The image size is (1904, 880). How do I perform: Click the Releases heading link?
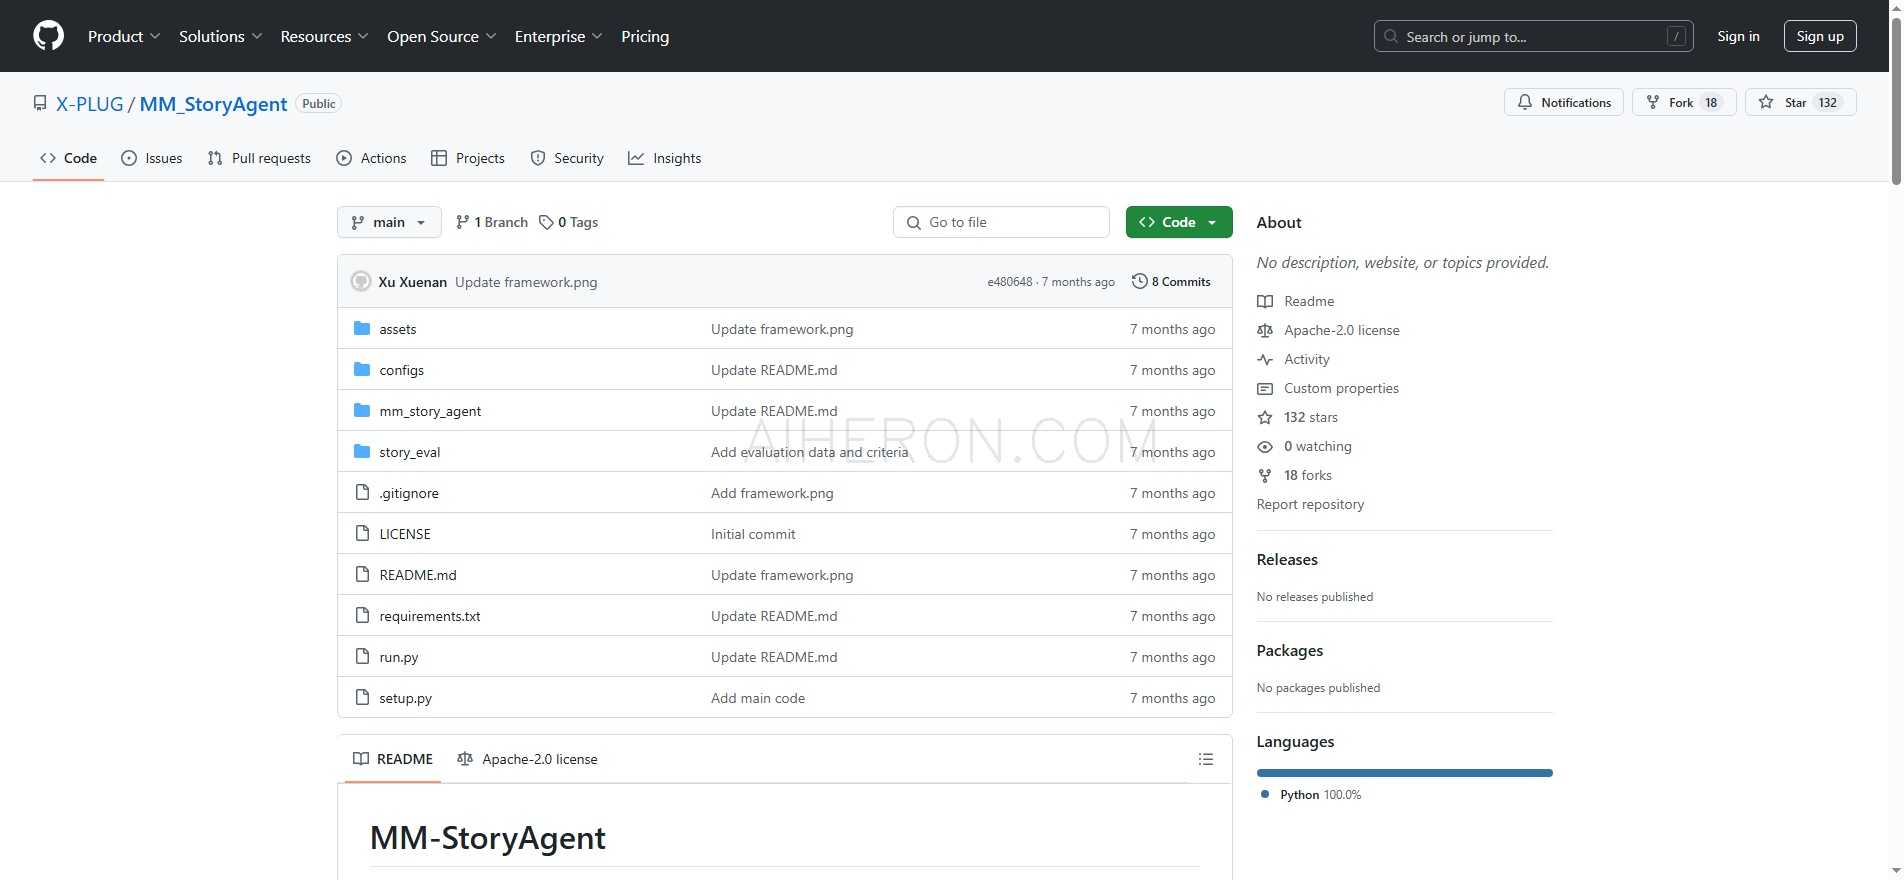1287,560
